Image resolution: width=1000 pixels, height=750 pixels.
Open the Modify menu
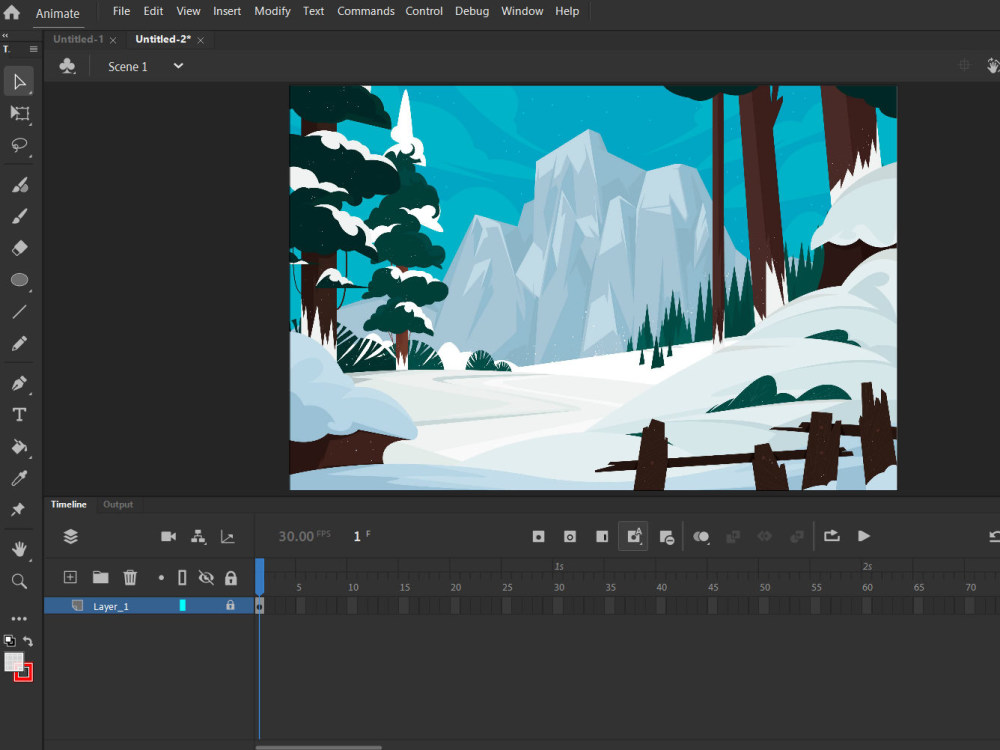272,11
